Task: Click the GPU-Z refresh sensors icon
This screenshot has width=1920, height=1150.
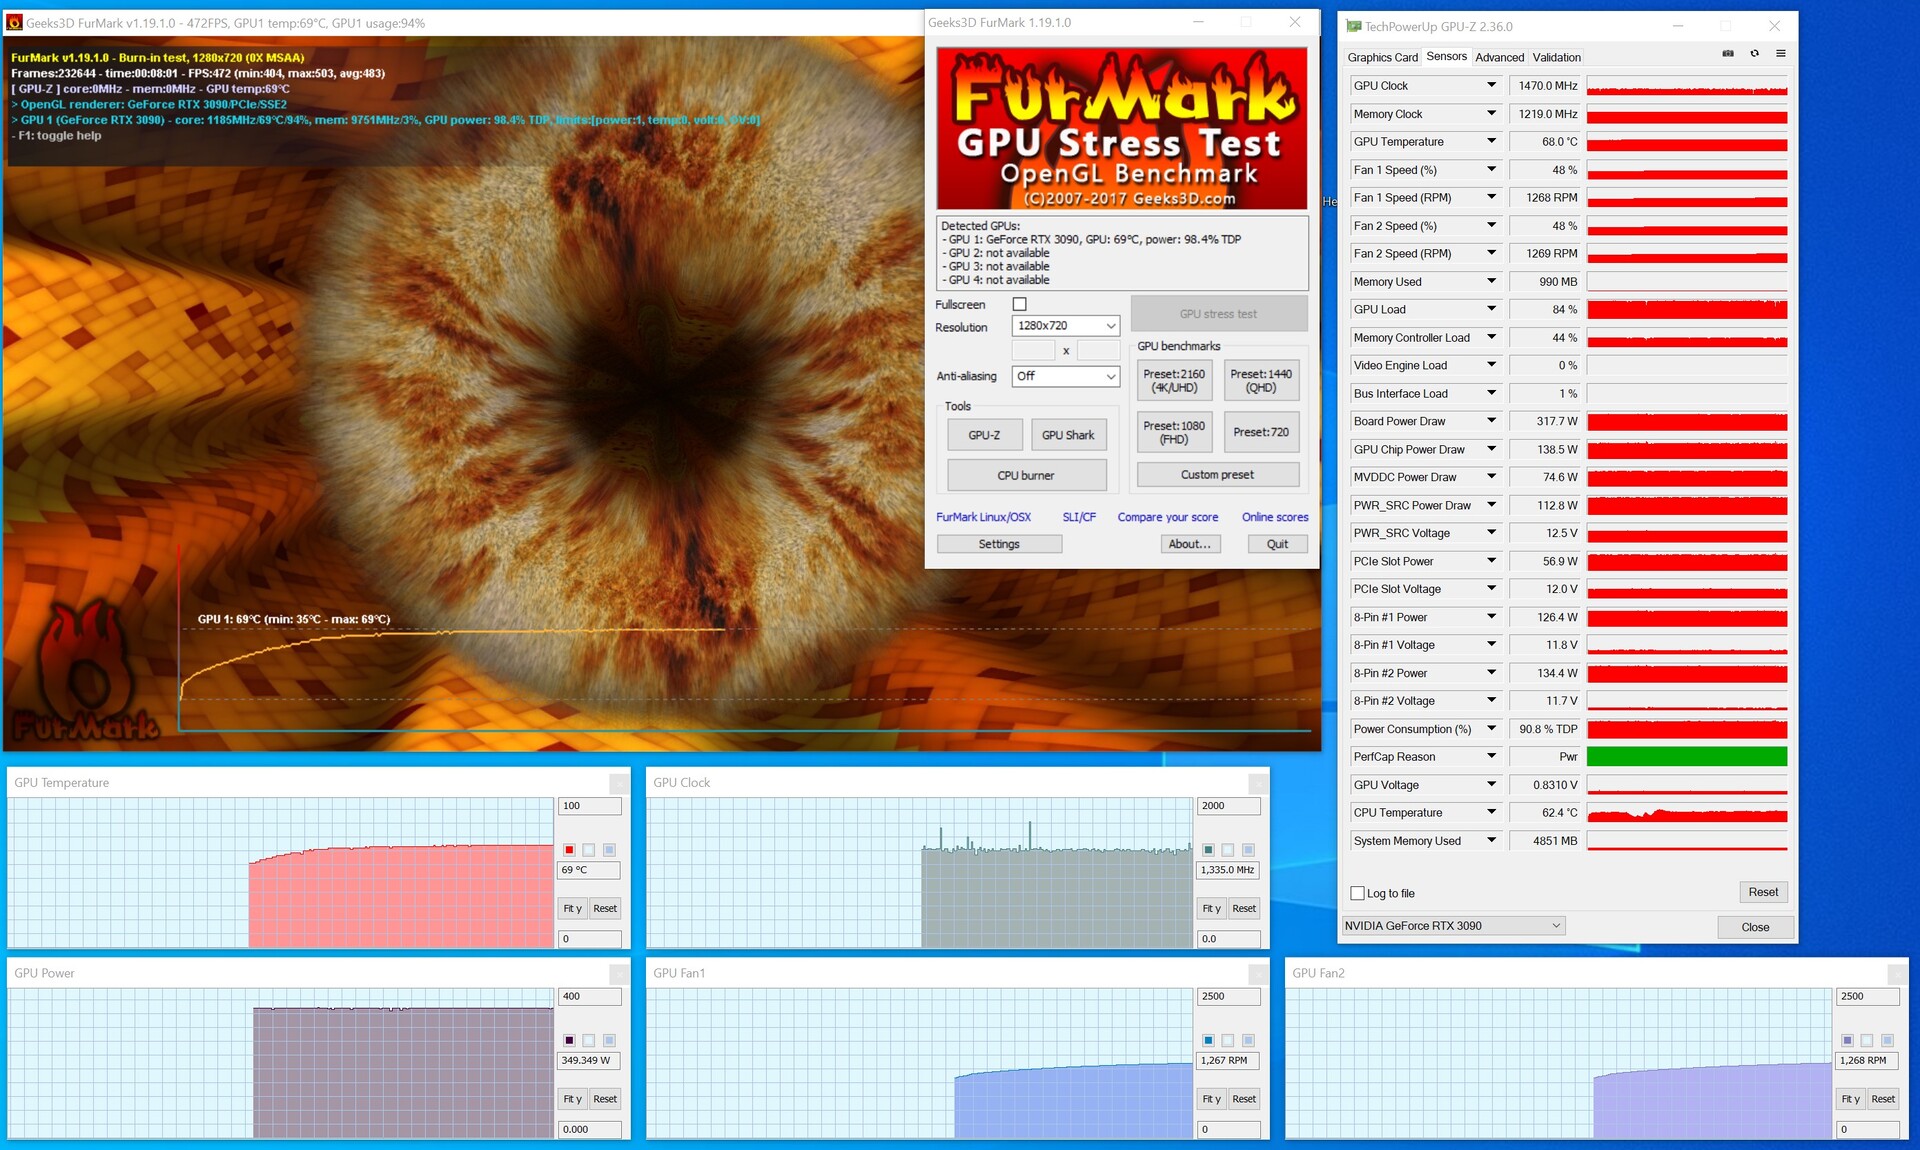Action: 1754,54
